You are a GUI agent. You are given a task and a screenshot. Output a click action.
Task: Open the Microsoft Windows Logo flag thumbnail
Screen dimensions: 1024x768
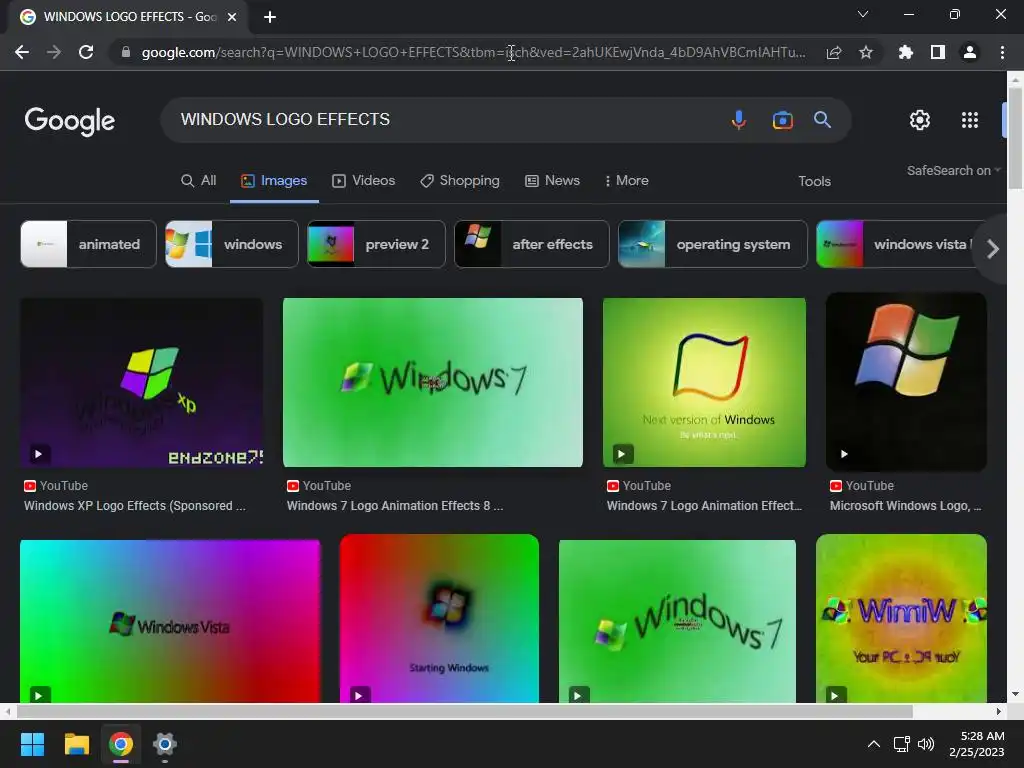point(906,382)
